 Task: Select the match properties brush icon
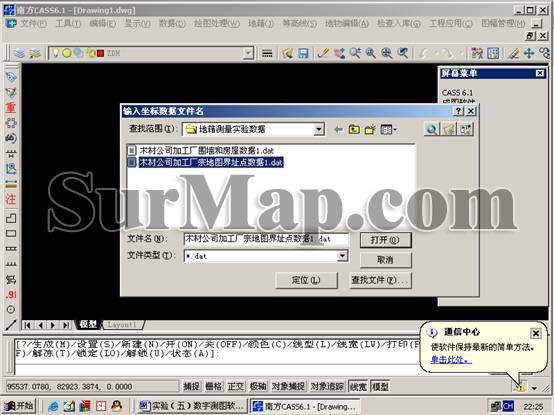click(x=323, y=53)
